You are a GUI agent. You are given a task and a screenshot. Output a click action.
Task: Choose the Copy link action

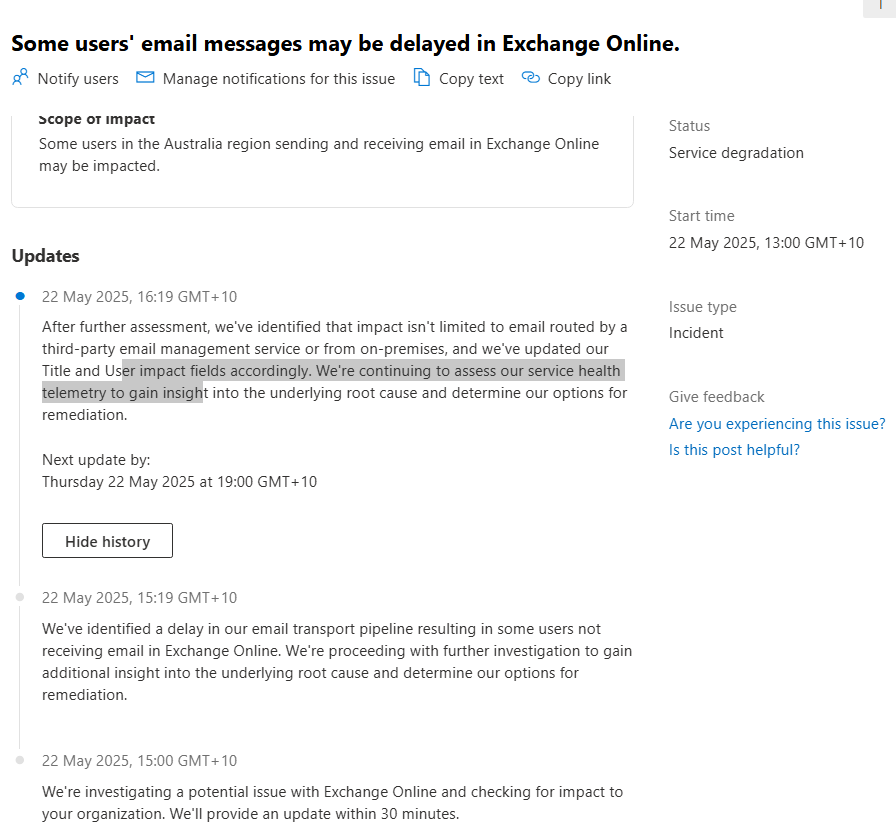tap(579, 78)
